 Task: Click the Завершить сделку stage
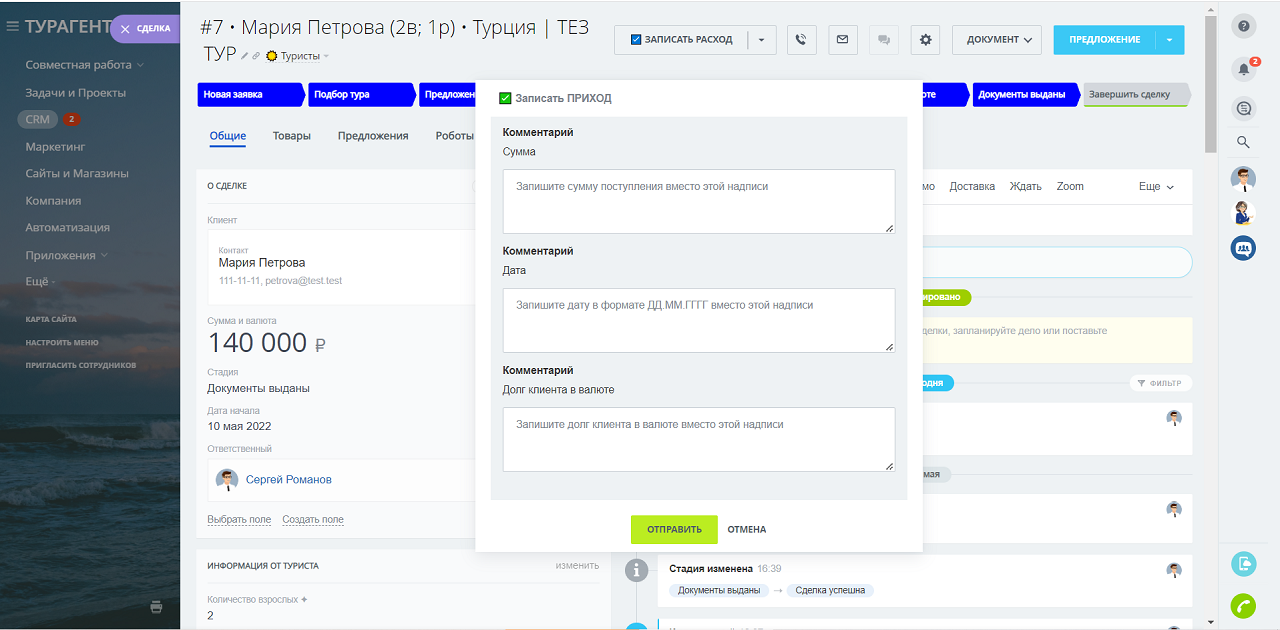tap(1136, 95)
